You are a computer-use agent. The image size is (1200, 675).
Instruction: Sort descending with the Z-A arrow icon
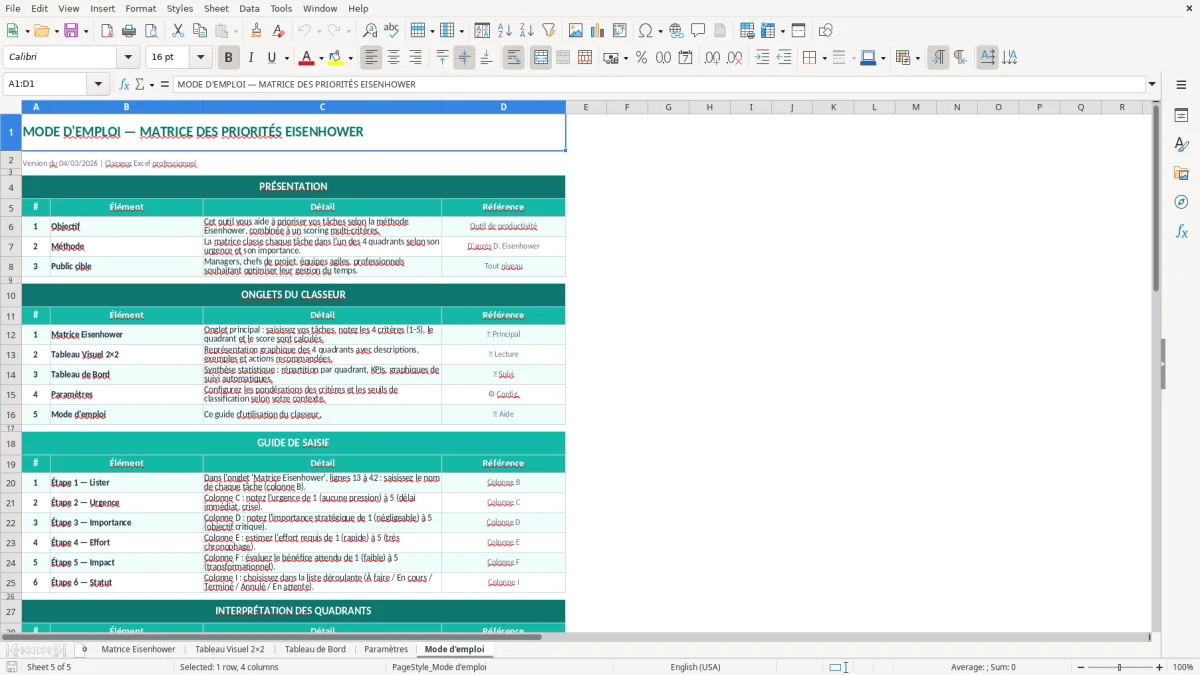(527, 31)
